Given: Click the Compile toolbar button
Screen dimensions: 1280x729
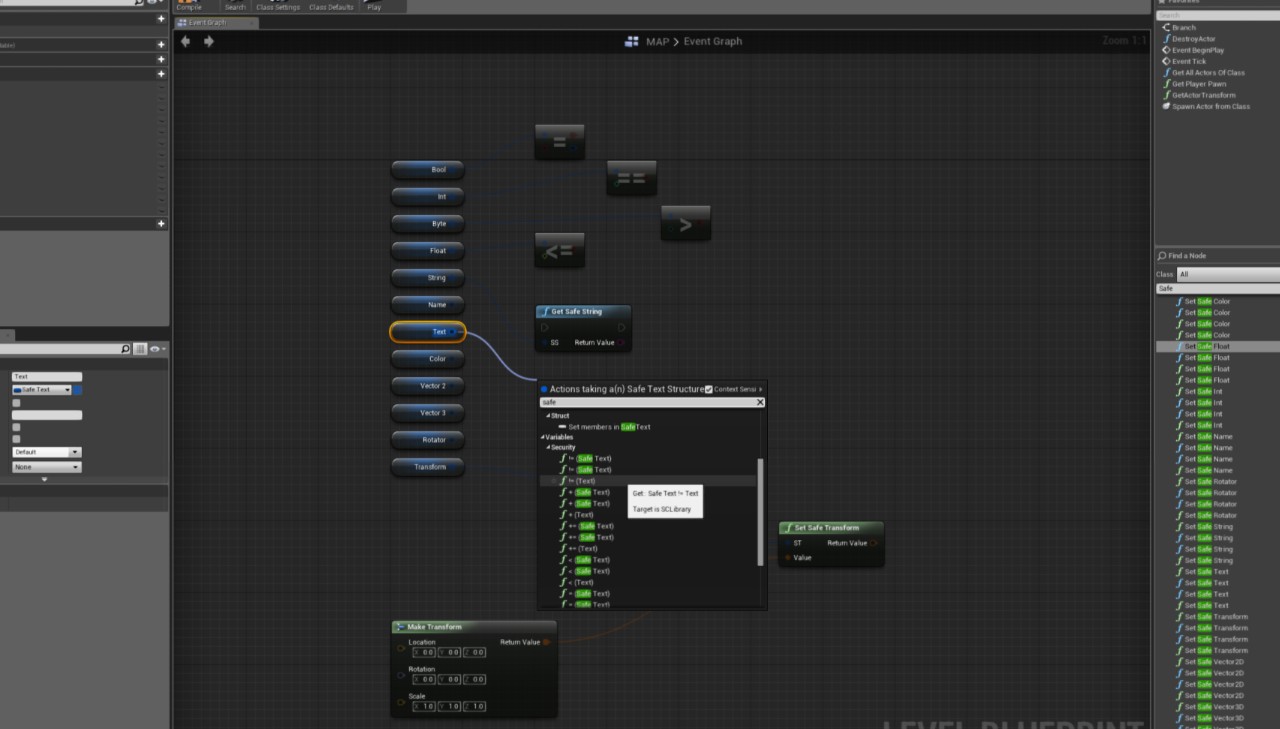Looking at the screenshot, I should pyautogui.click(x=189, y=6).
